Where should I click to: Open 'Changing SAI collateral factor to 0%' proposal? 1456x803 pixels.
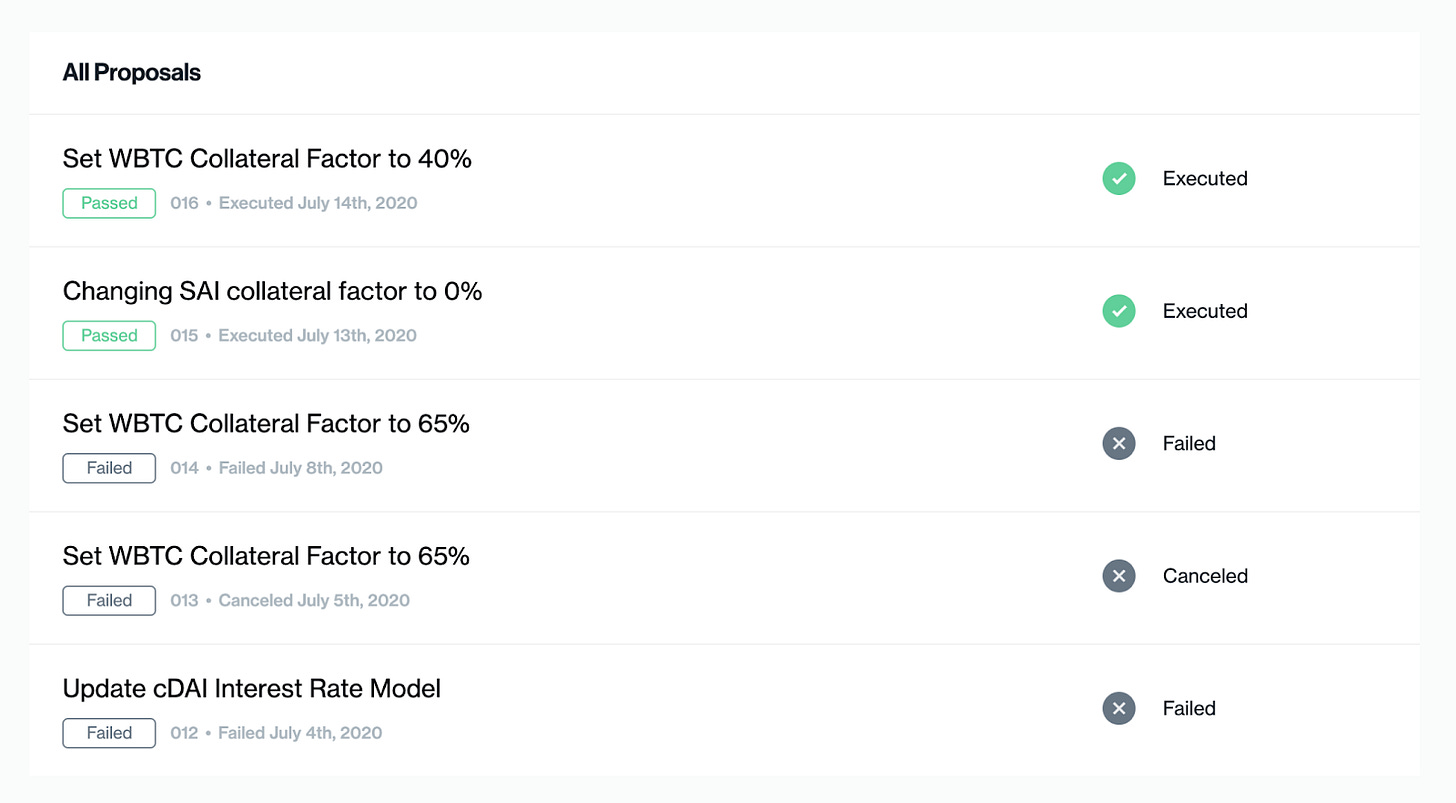tap(272, 291)
